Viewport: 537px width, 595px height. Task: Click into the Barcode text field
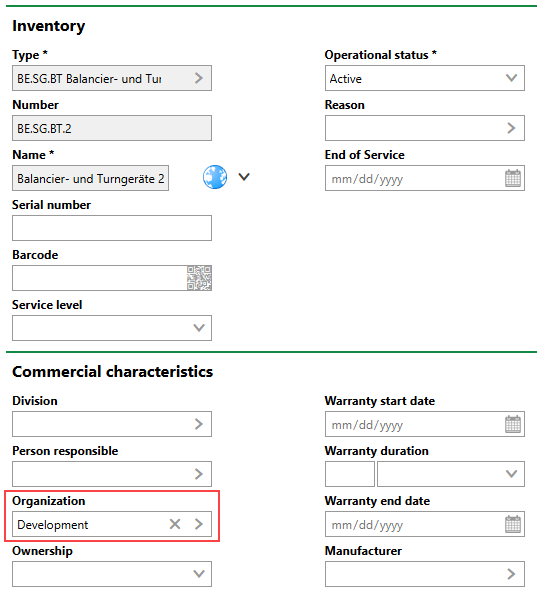[99, 278]
